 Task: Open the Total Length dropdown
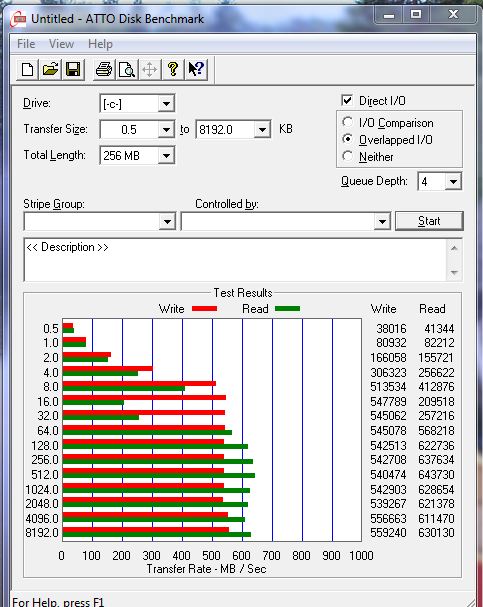pyautogui.click(x=166, y=156)
